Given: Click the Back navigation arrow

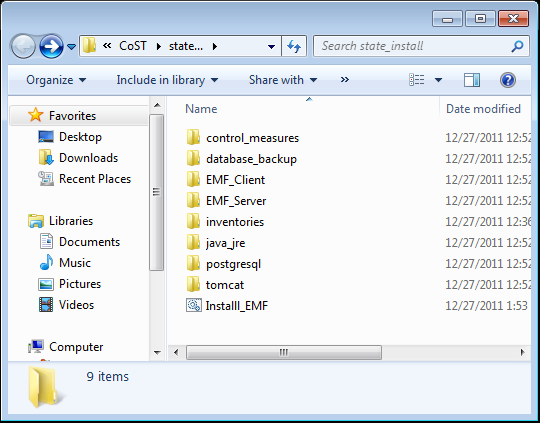Looking at the screenshot, I should [x=23, y=46].
